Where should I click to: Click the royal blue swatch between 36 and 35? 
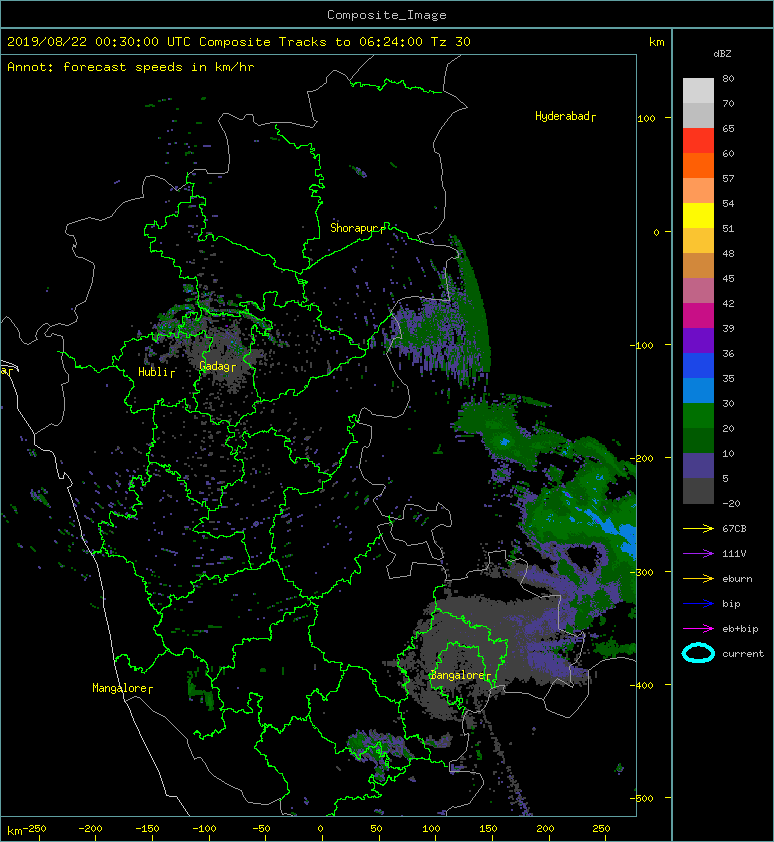698,366
